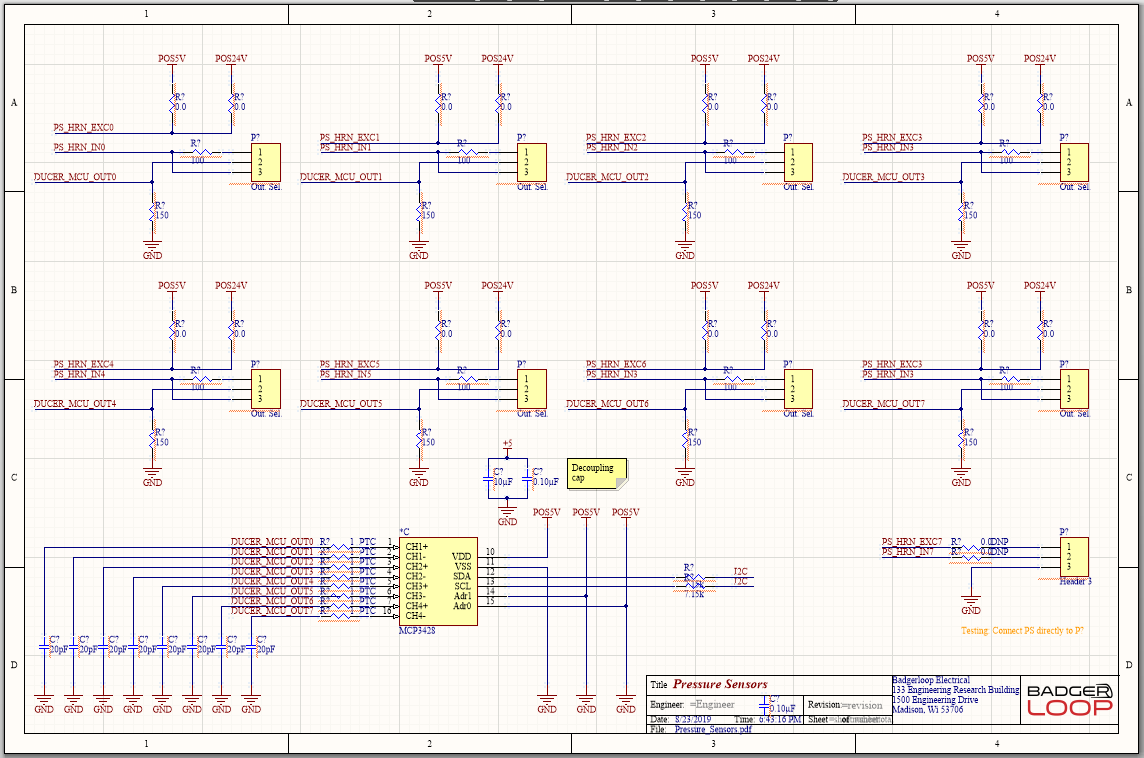Image resolution: width=1144 pixels, height=758 pixels.
Task: Click the CH3+ pin name
Action: (417, 586)
